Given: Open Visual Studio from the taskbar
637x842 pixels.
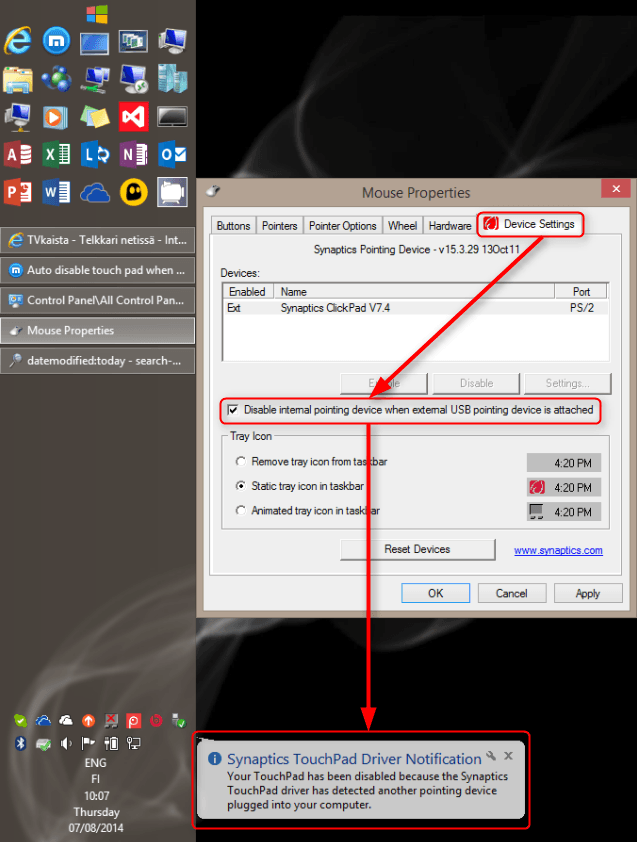Looking at the screenshot, I should [x=133, y=116].
